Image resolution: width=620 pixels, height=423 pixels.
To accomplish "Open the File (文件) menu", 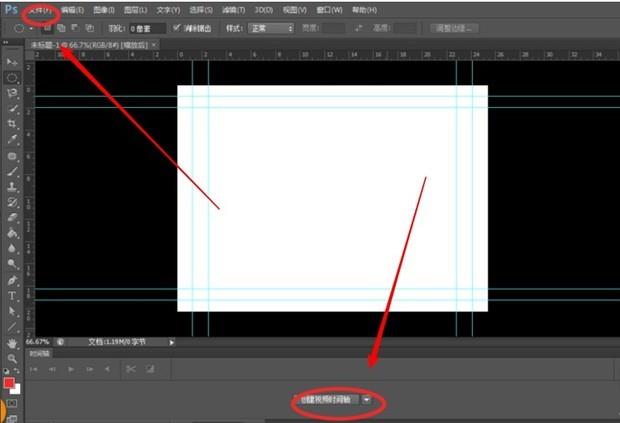I will pos(40,10).
